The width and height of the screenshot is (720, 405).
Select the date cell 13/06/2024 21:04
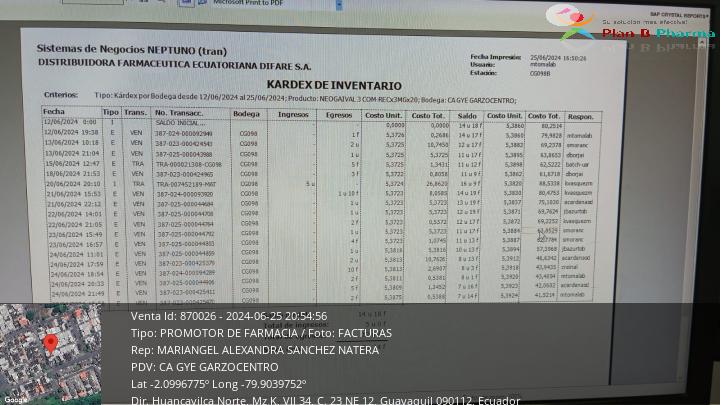tap(72, 153)
